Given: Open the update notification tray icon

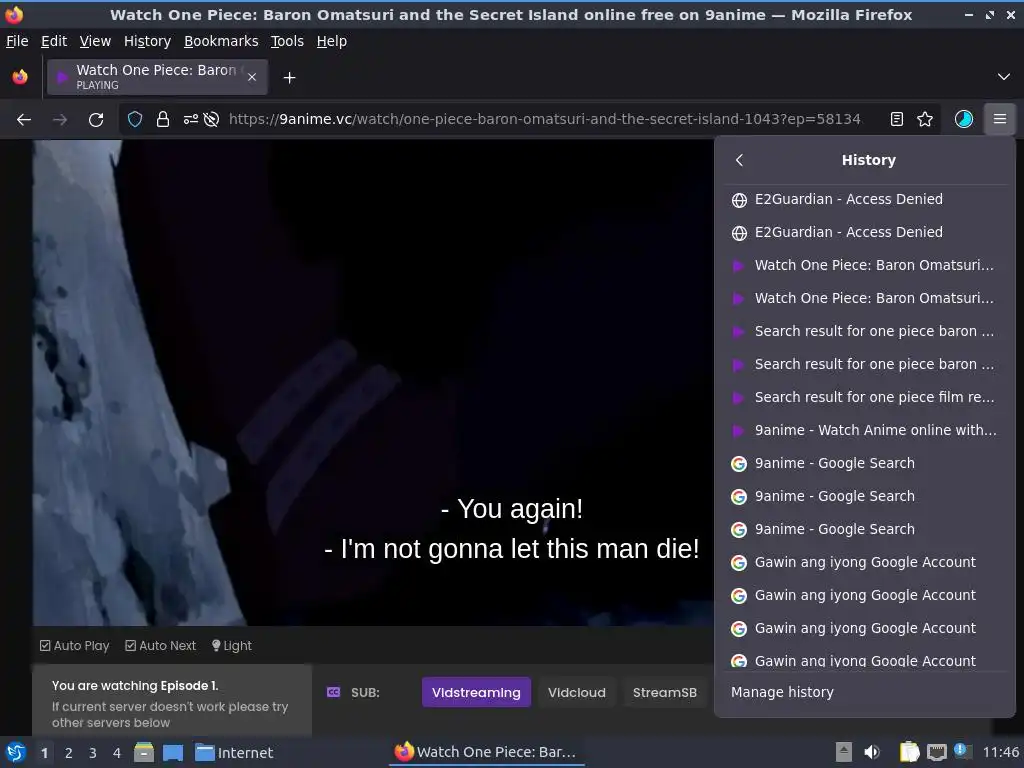Looking at the screenshot, I should tap(961, 751).
